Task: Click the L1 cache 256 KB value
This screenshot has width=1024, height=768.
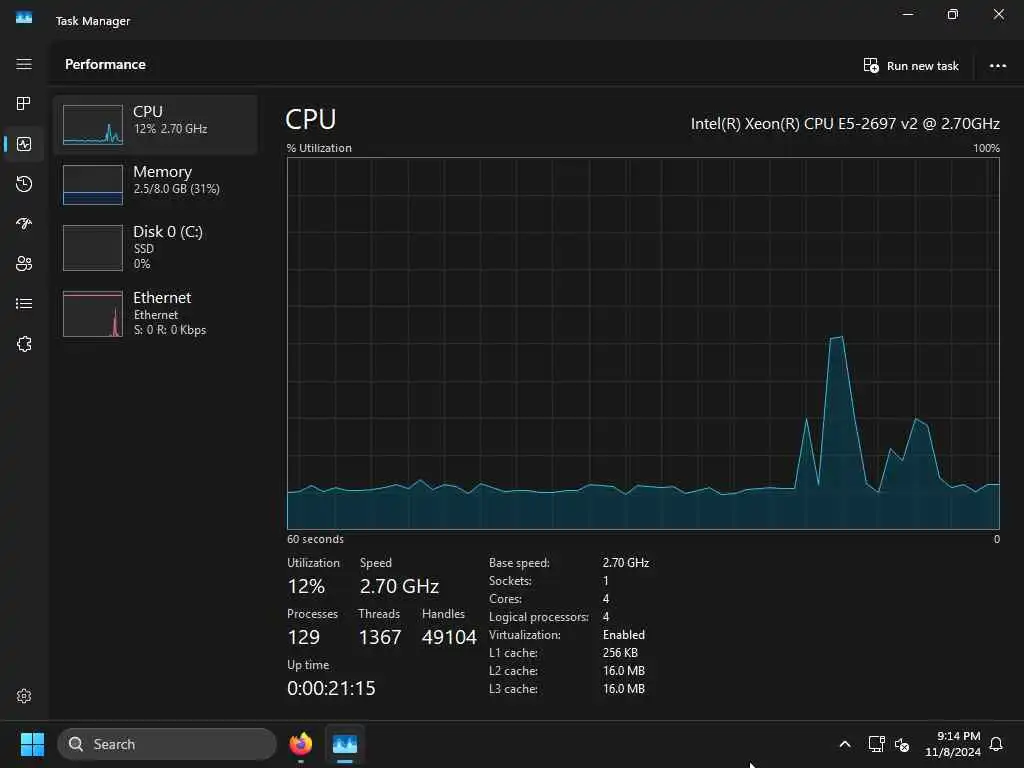Action: (620, 652)
